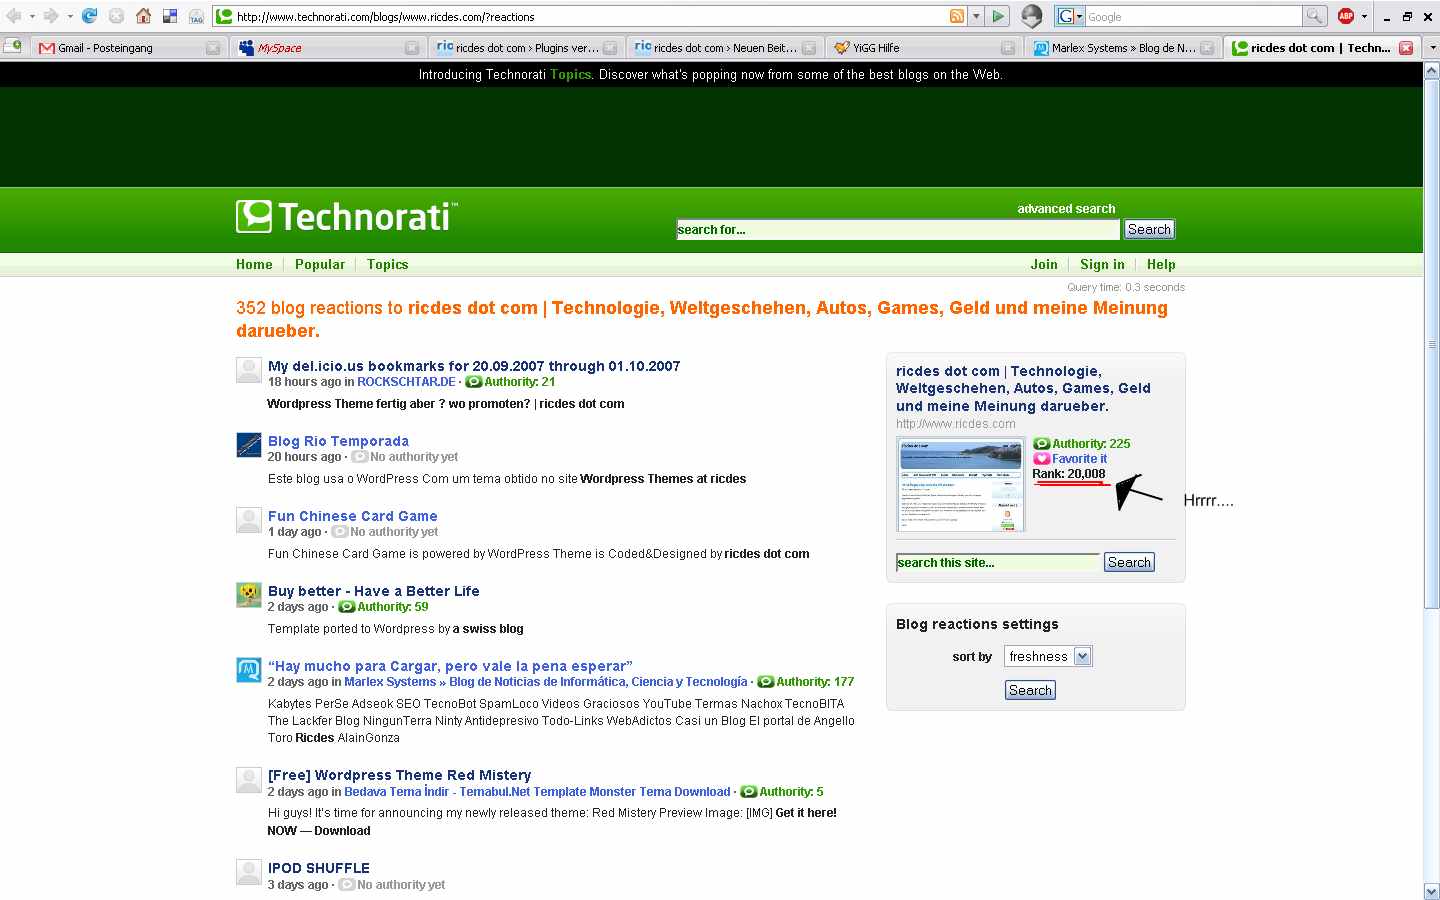Click the pink Favorite it heart icon
This screenshot has height=900, width=1440.
click(1041, 459)
